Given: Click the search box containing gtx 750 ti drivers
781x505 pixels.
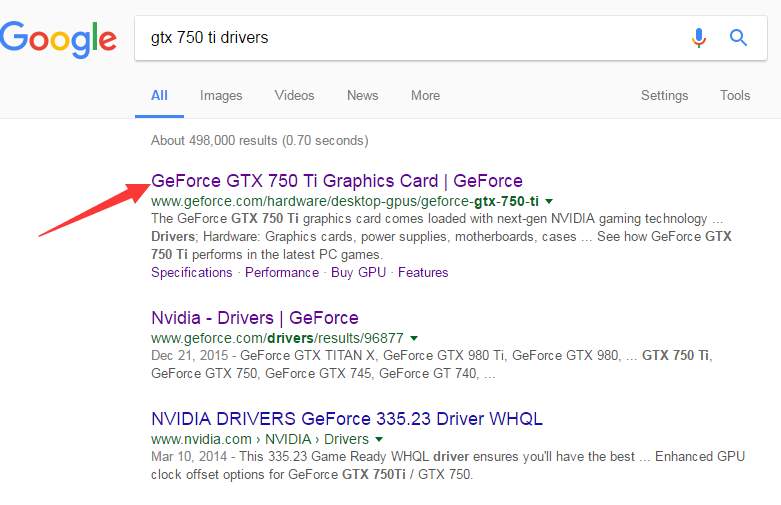Looking at the screenshot, I should click(451, 38).
